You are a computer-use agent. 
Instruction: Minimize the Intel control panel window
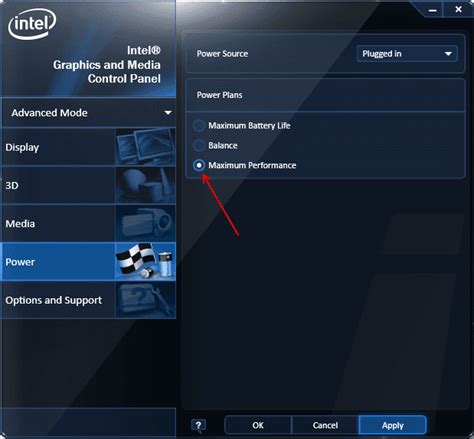coord(432,10)
